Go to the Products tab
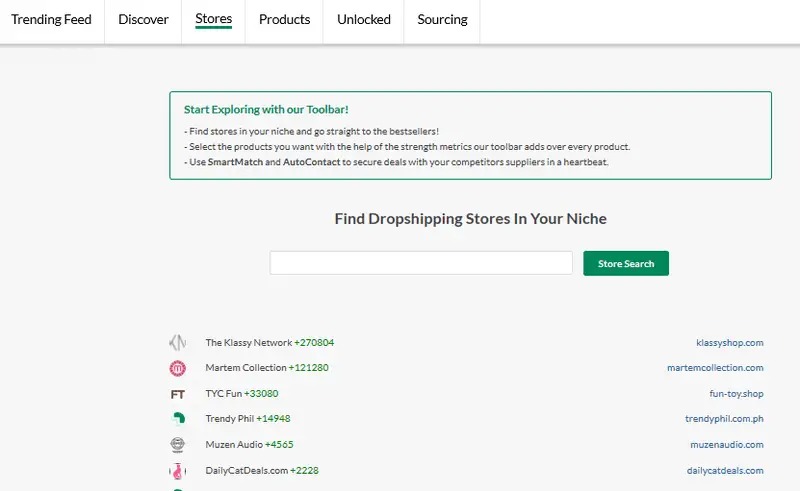Image resolution: width=800 pixels, height=491 pixels. (284, 20)
